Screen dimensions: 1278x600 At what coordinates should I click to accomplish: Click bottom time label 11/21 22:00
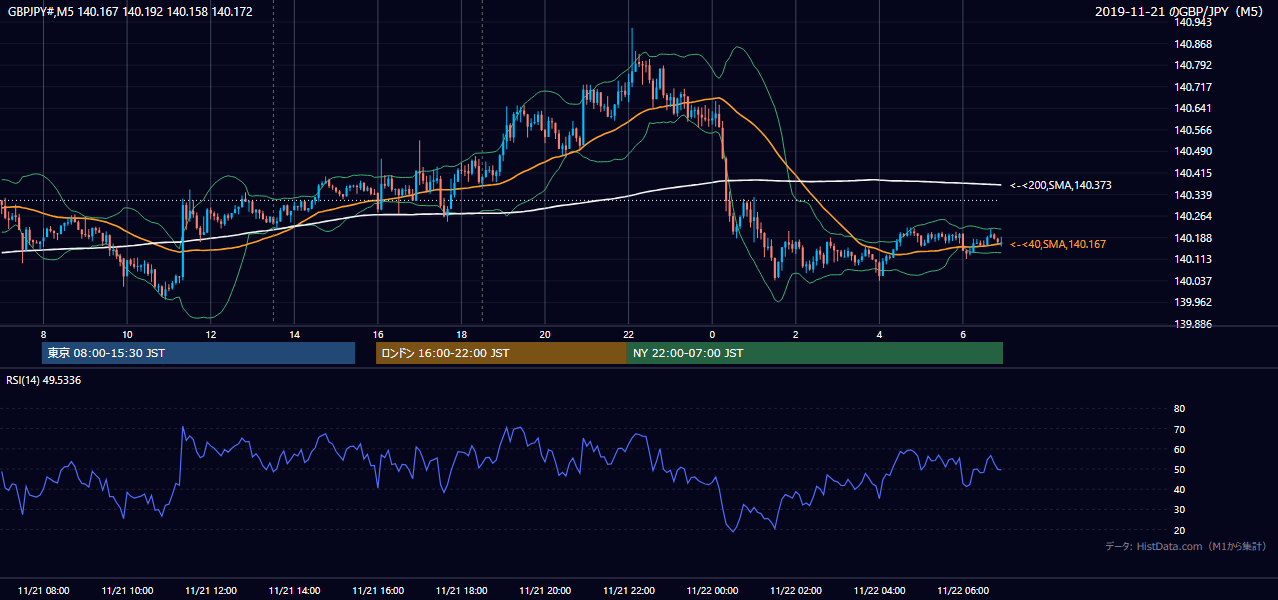point(628,590)
